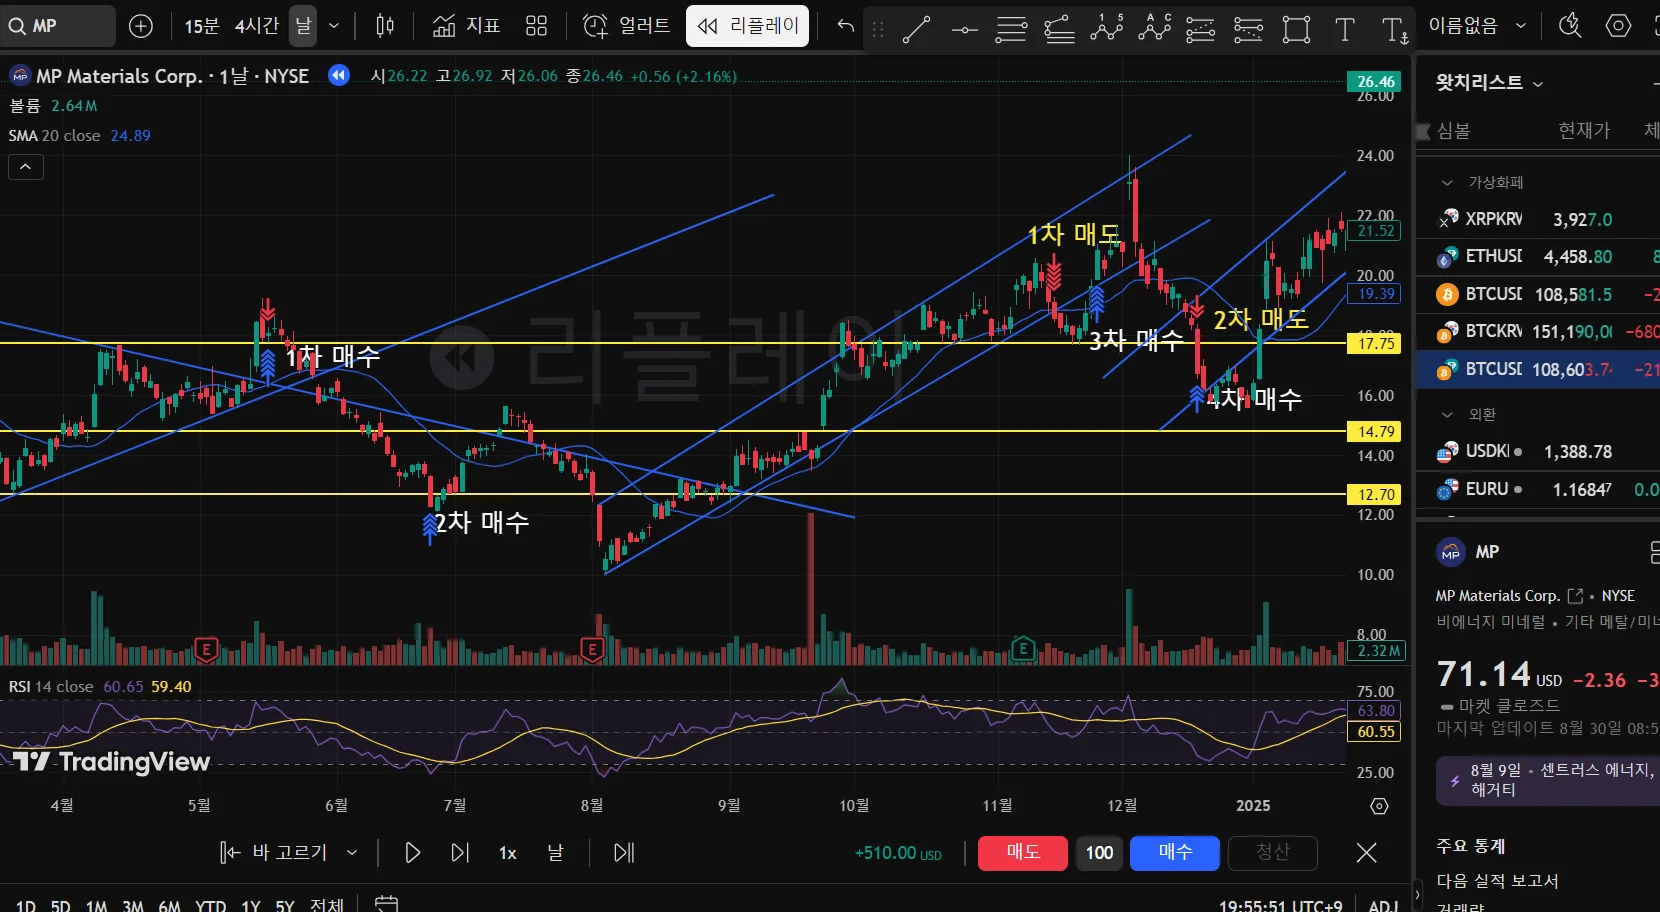Select the short position tool
This screenshot has height=912, width=1660.
(1248, 30)
